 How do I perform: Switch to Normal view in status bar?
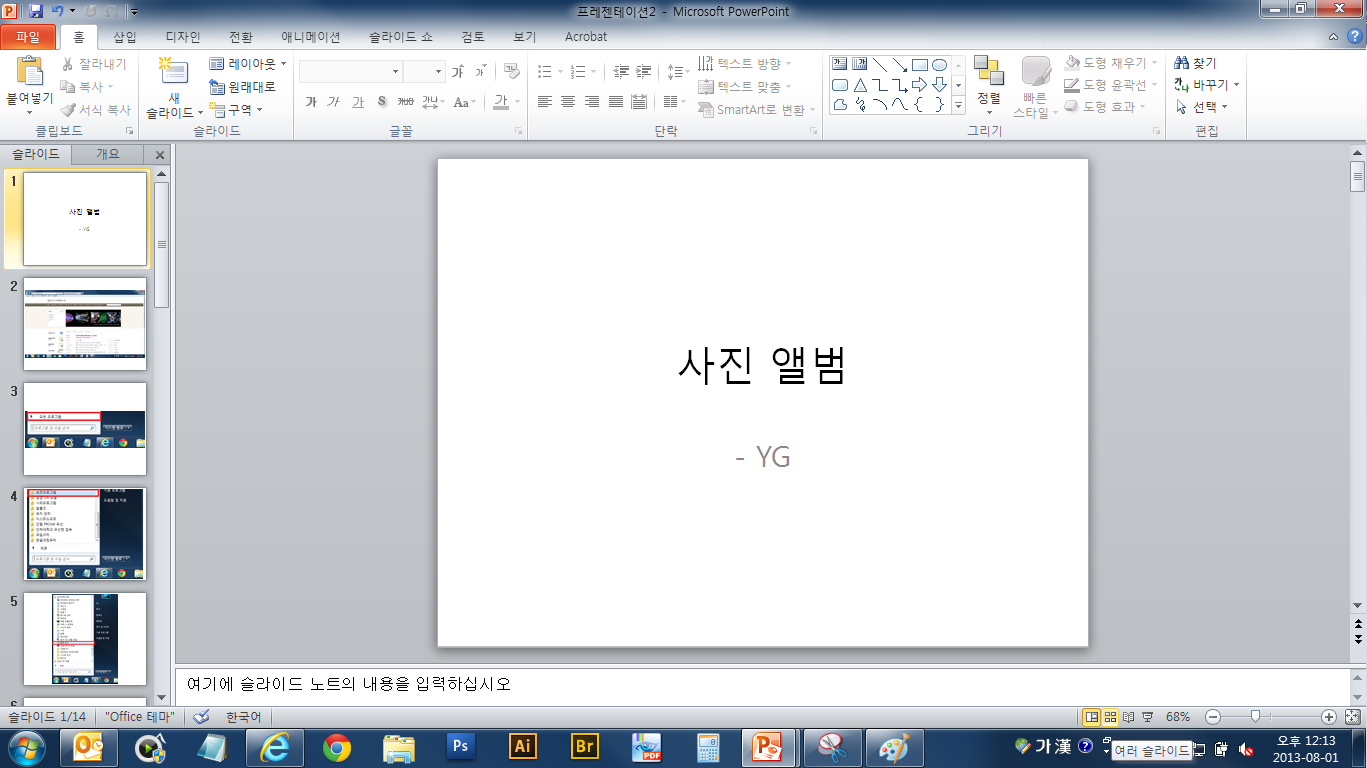pos(1092,717)
